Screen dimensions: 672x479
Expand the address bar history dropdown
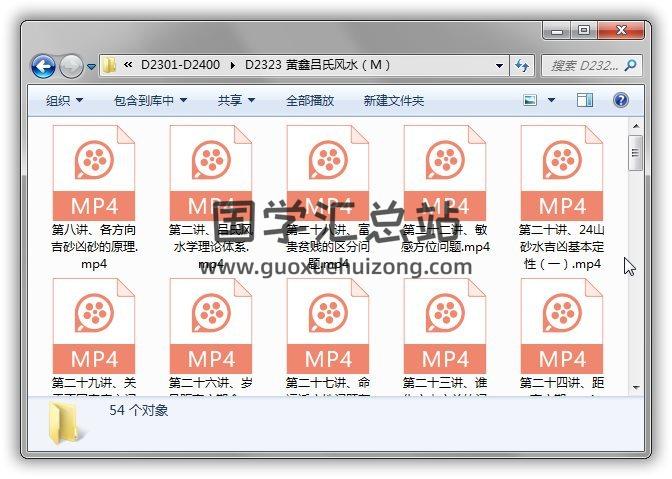point(500,66)
